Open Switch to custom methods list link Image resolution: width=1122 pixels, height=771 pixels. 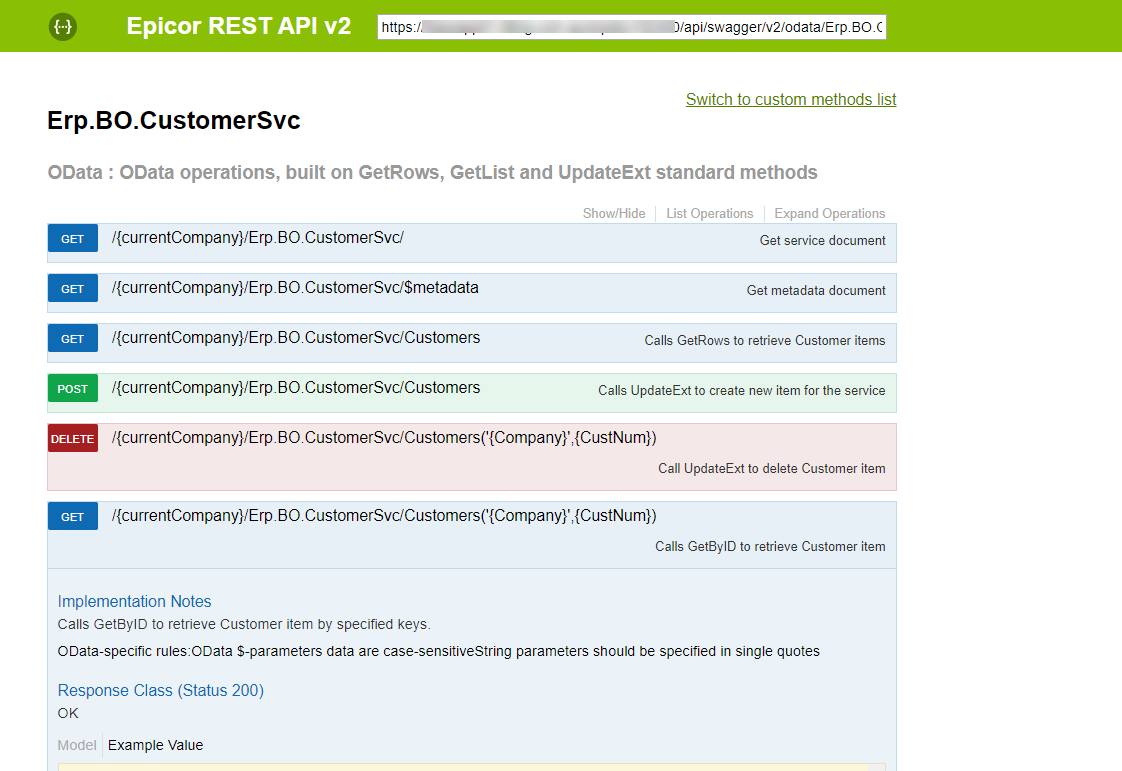[791, 100]
